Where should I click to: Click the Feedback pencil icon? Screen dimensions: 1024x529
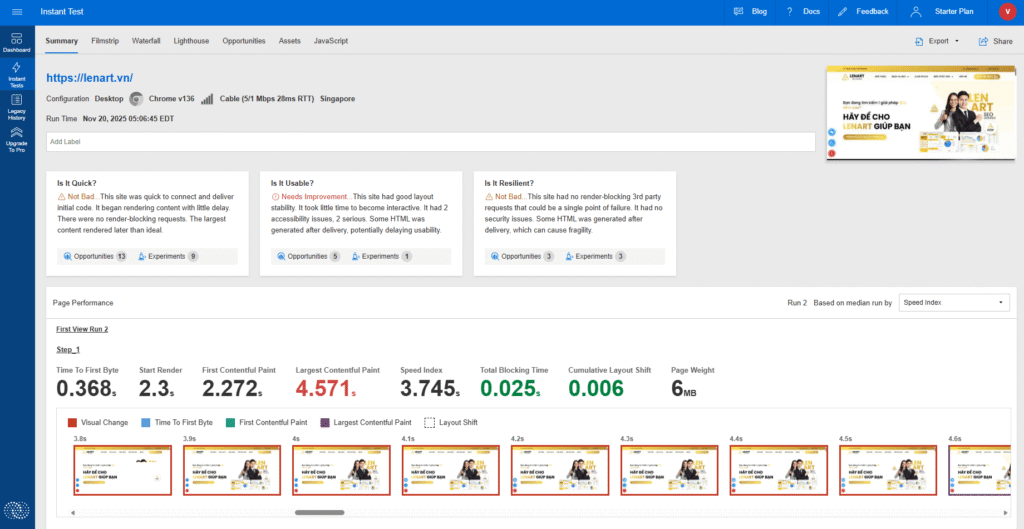pyautogui.click(x=842, y=12)
